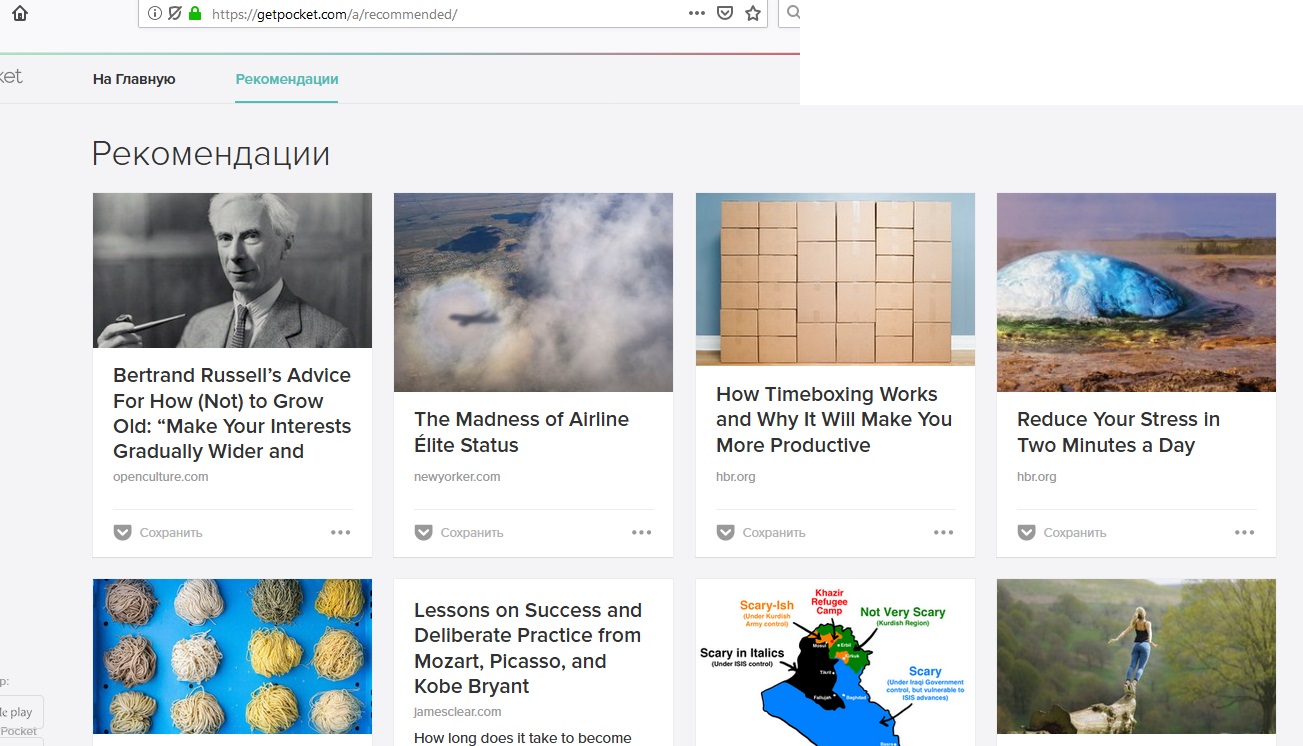Click Сохранить on the Timeboxing card
Screen dimensions: 1303x746
[x=774, y=533]
